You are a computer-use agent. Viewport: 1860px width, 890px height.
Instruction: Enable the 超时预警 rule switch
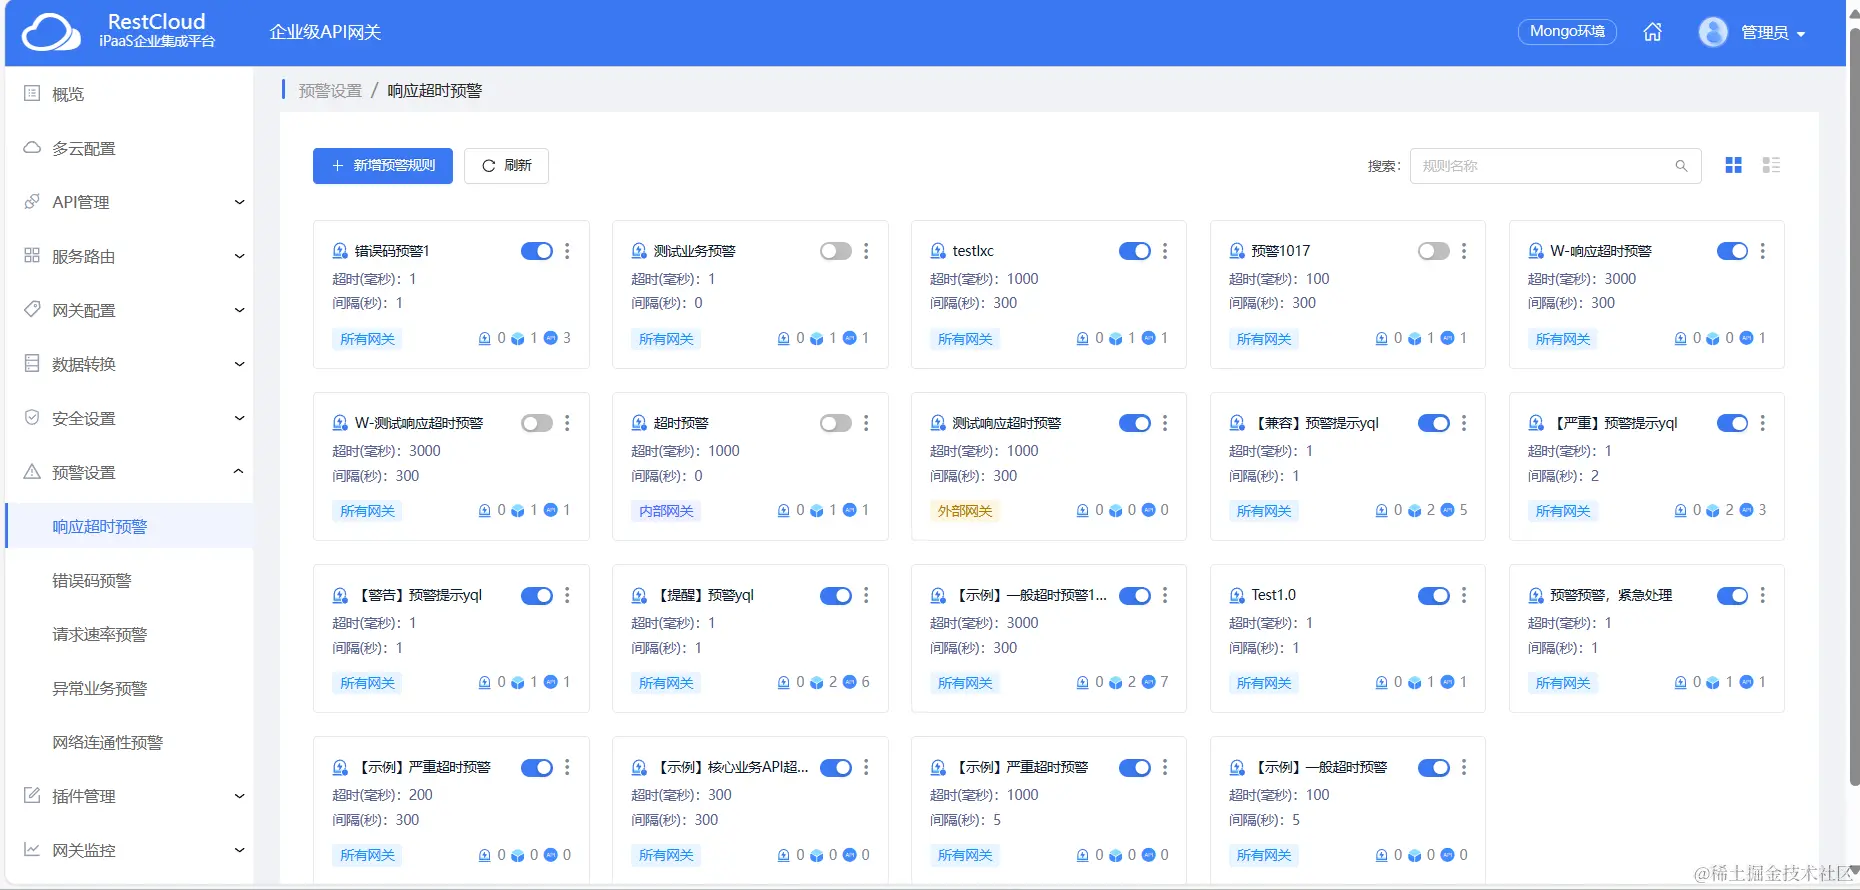(836, 423)
